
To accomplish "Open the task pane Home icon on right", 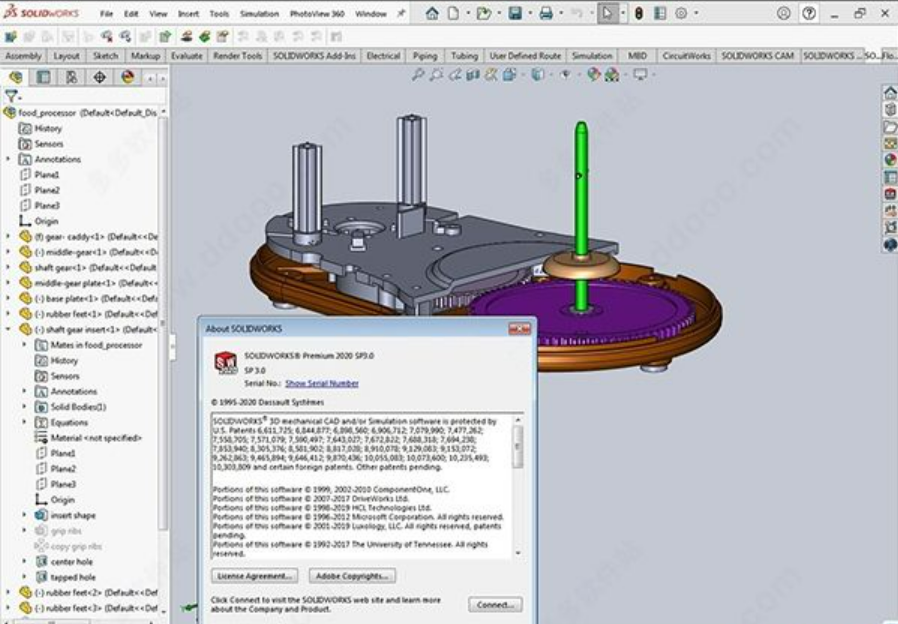I will [x=890, y=93].
